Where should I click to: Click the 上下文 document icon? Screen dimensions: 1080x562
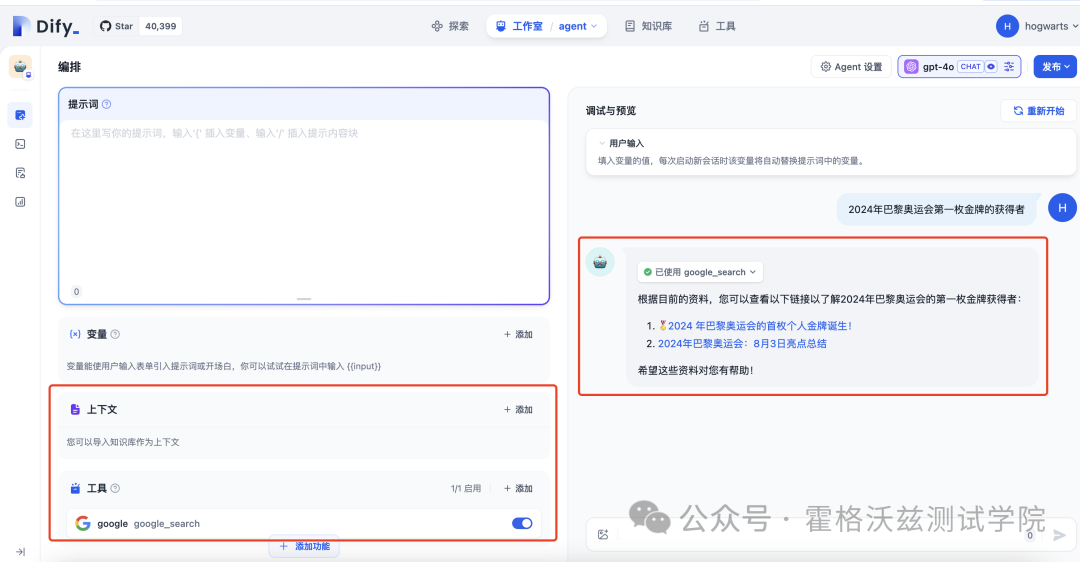(75, 409)
